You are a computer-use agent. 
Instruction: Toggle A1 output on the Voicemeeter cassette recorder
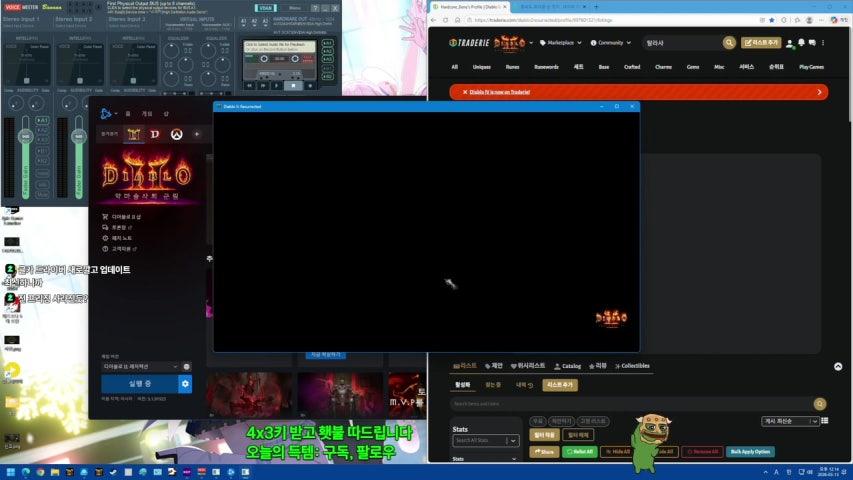click(327, 44)
